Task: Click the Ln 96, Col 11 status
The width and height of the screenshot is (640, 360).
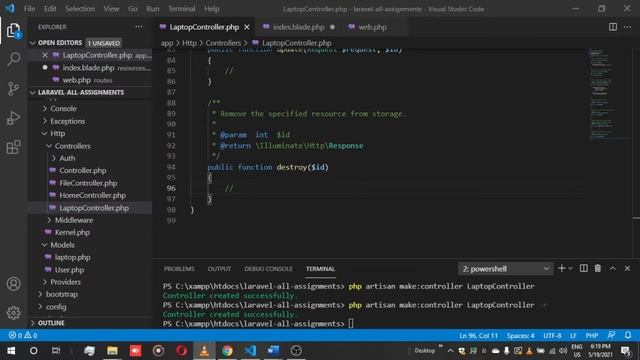Action: (x=478, y=336)
